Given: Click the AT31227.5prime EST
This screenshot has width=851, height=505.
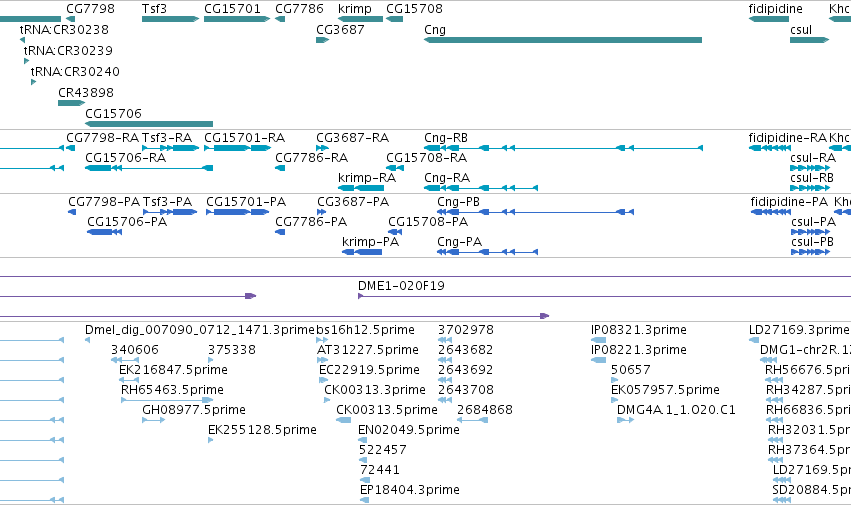Looking at the screenshot, I should pyautogui.click(x=322, y=360).
